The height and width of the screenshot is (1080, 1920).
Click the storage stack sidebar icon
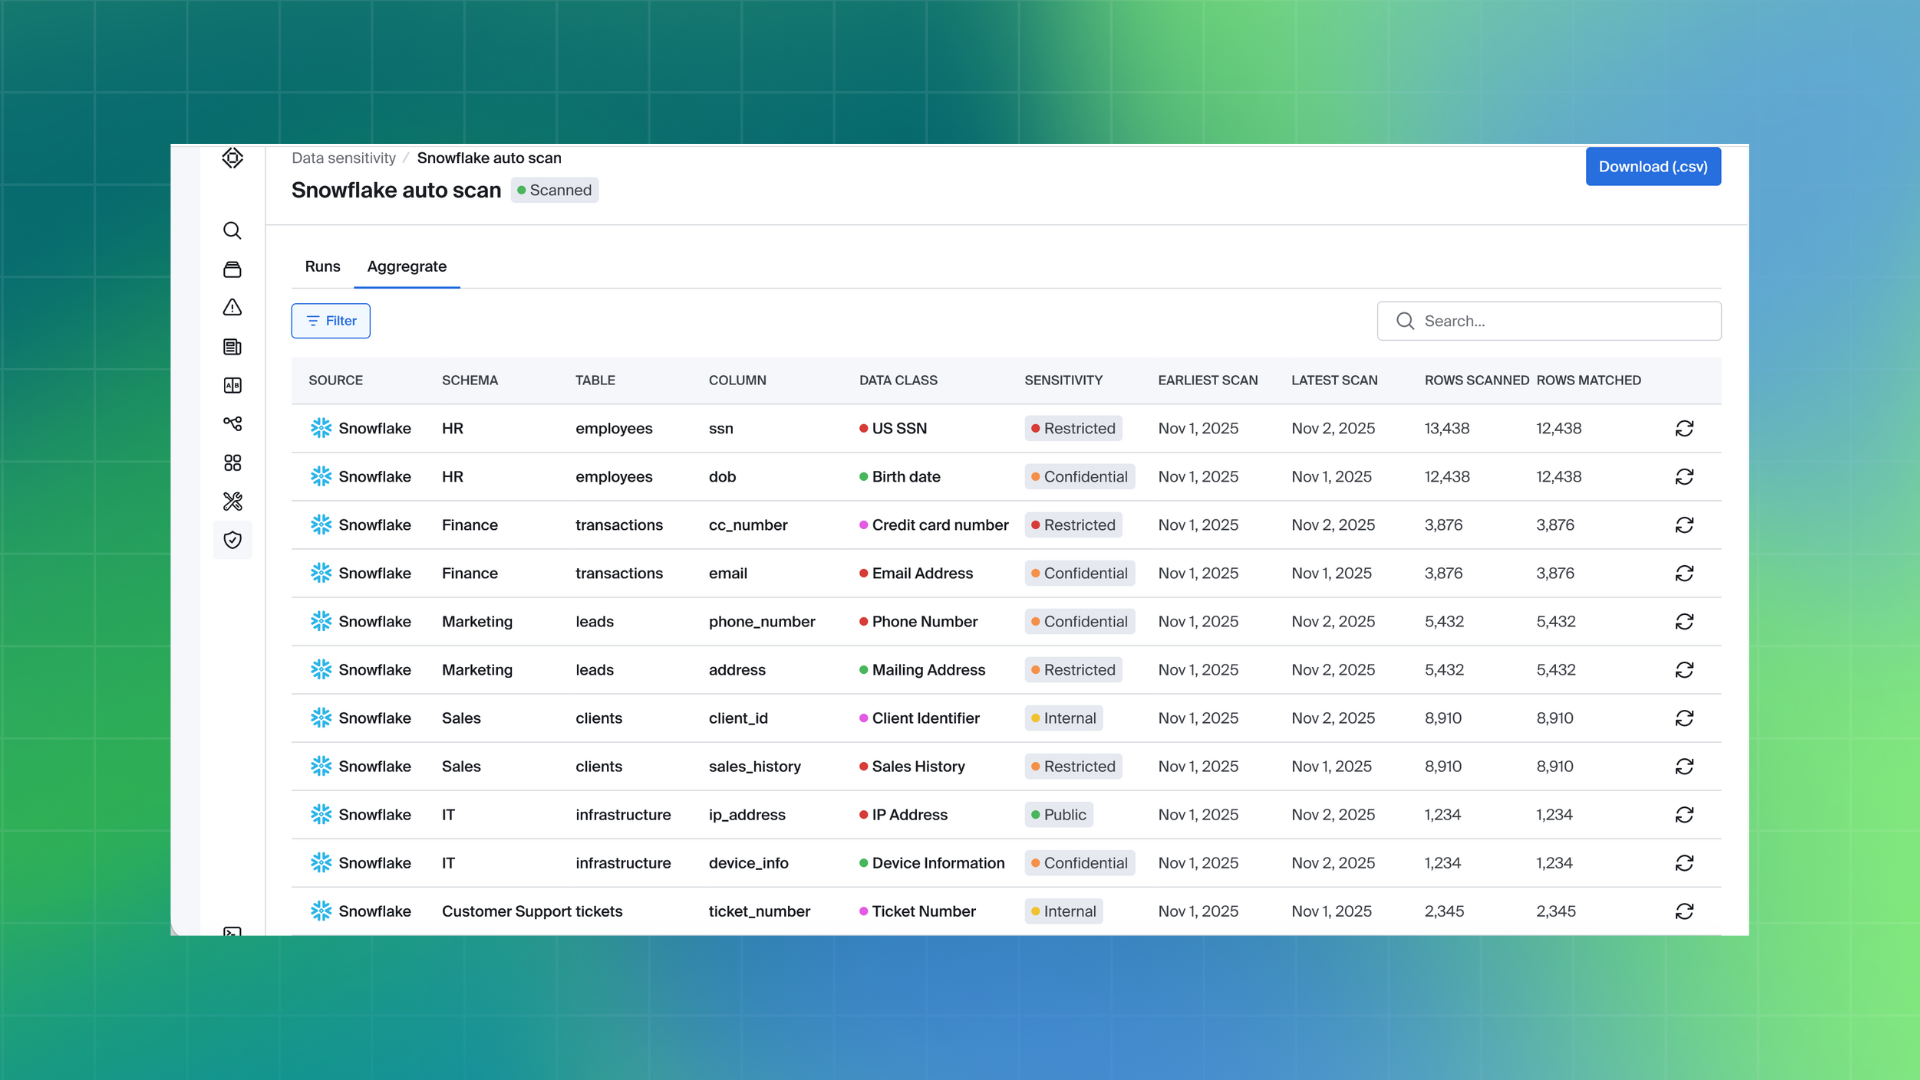point(232,270)
